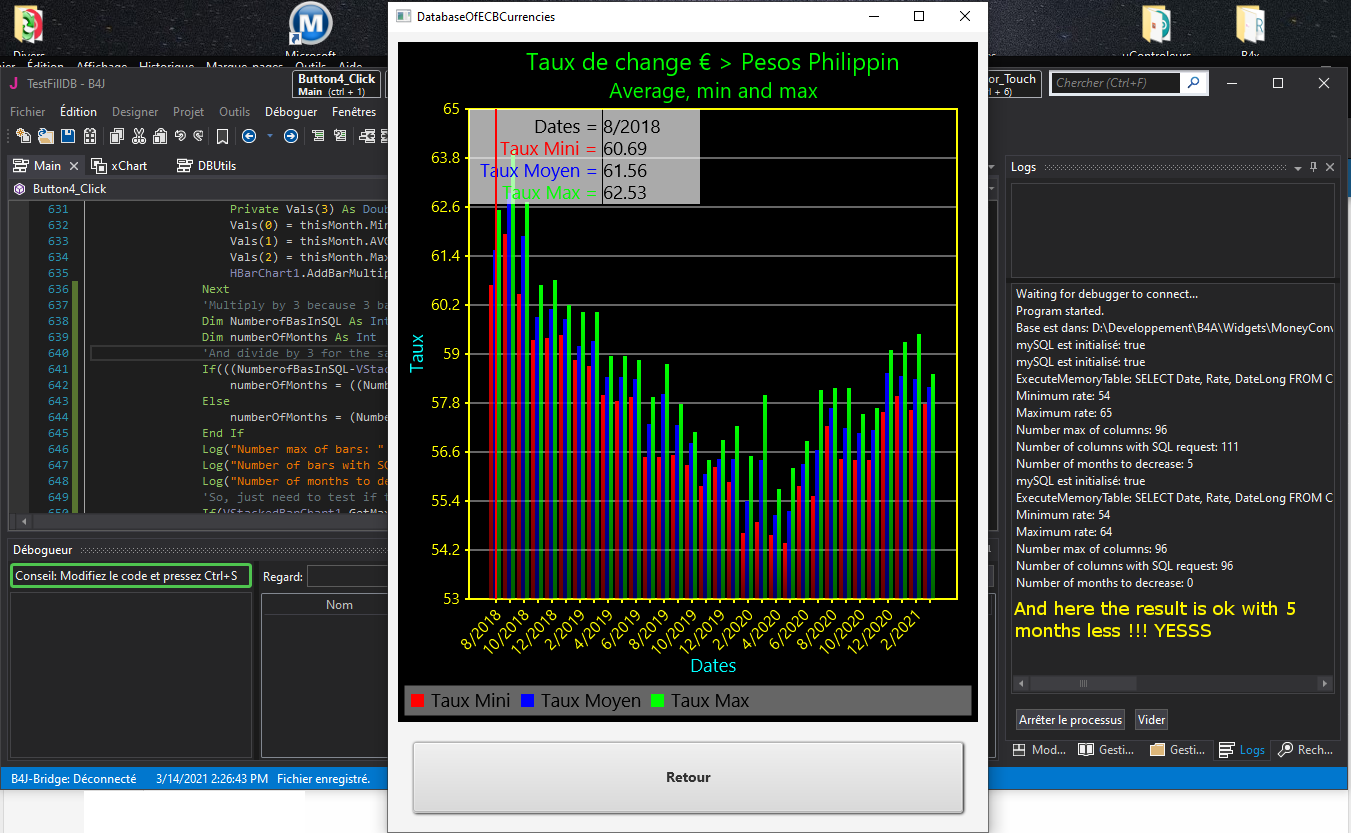The height and width of the screenshot is (833, 1351).
Task: Click the new file icon in toolbar
Action: [x=22, y=136]
